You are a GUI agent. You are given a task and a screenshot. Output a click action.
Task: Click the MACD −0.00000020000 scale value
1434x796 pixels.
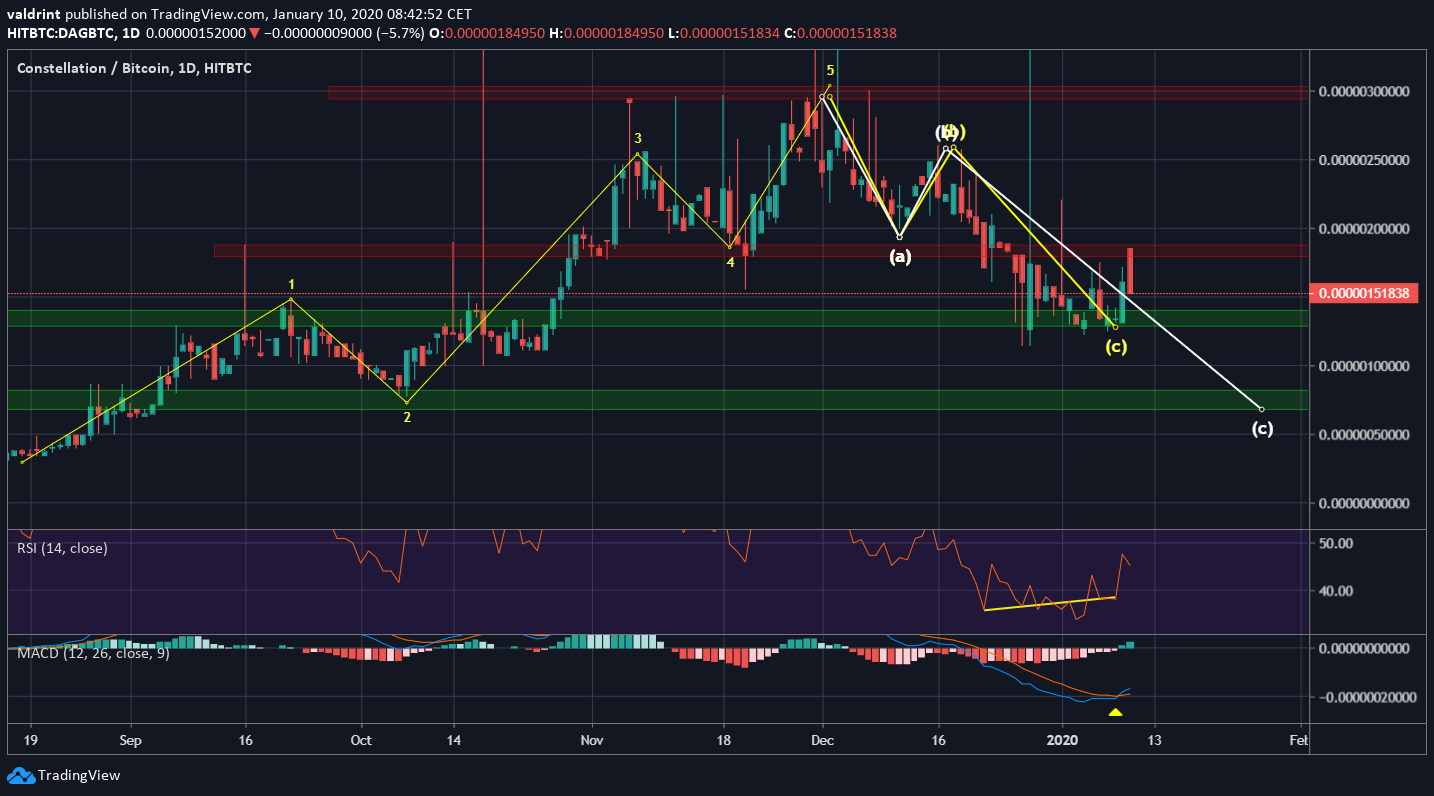(1366, 697)
